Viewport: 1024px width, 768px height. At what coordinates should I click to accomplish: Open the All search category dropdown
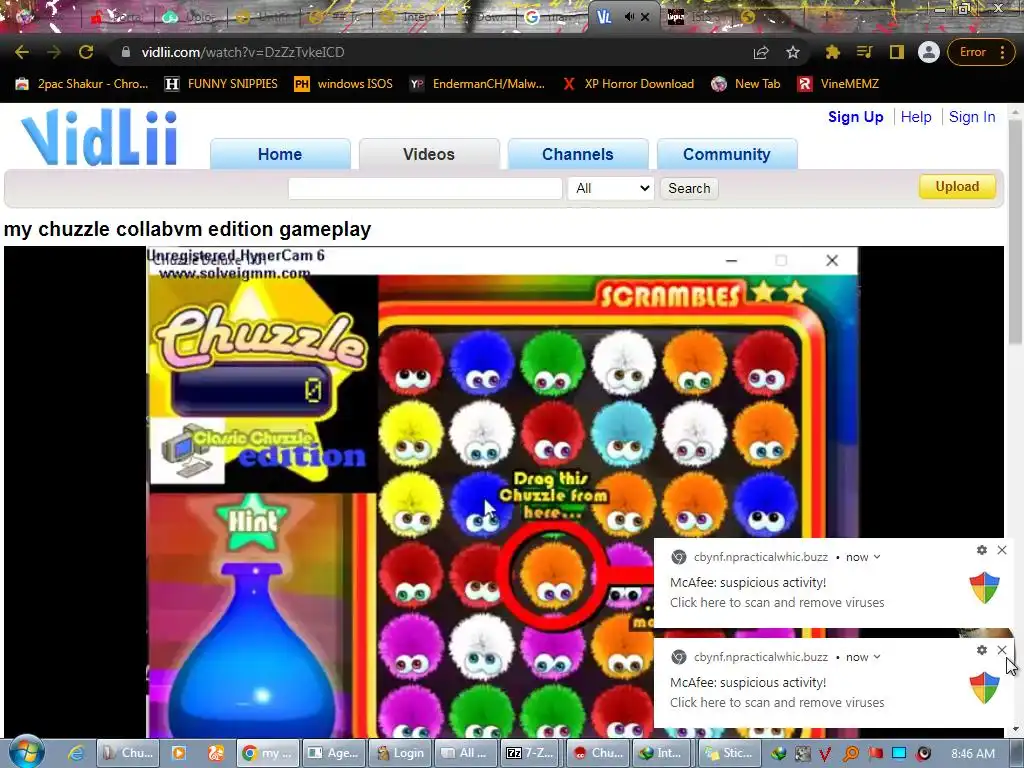pyautogui.click(x=611, y=188)
